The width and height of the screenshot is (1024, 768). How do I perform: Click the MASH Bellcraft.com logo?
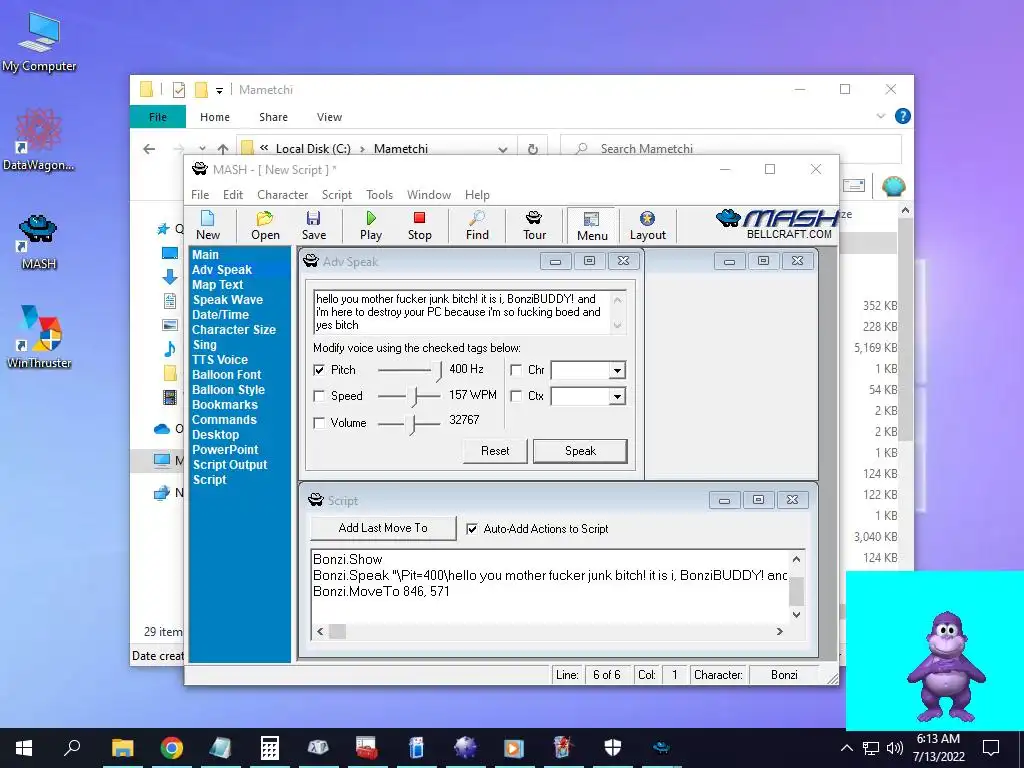coord(777,224)
